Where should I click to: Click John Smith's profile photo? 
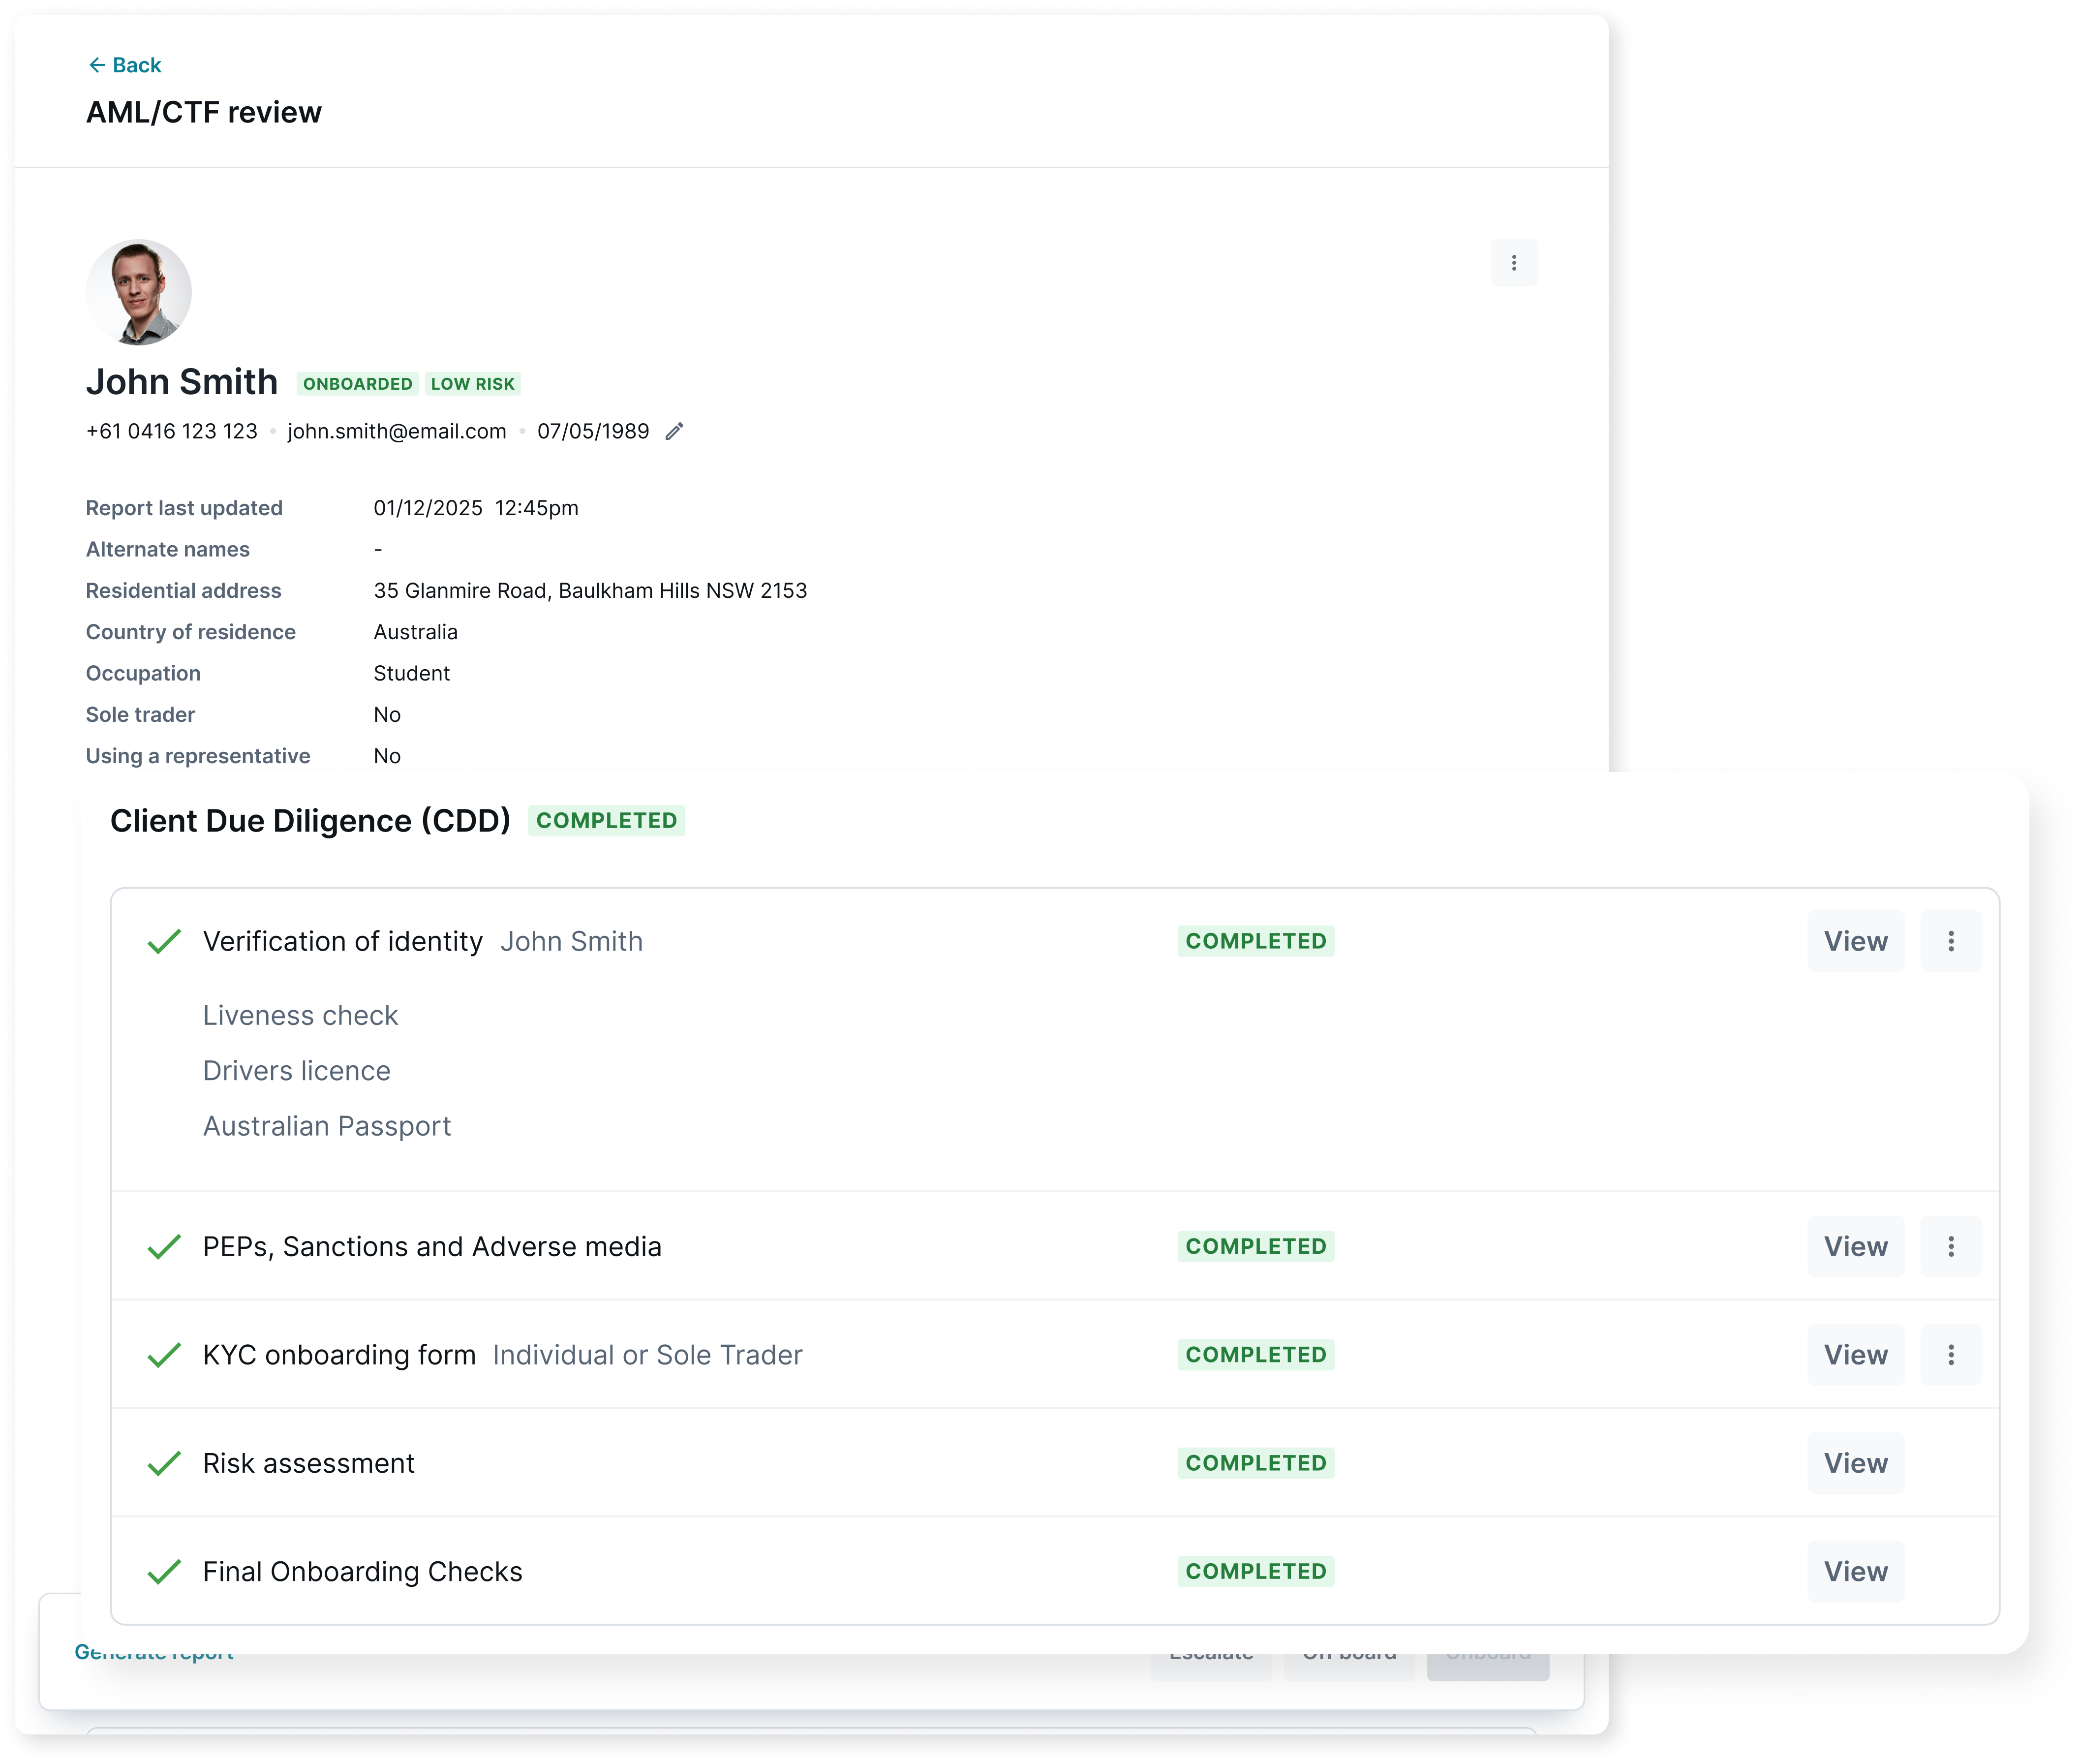click(139, 291)
